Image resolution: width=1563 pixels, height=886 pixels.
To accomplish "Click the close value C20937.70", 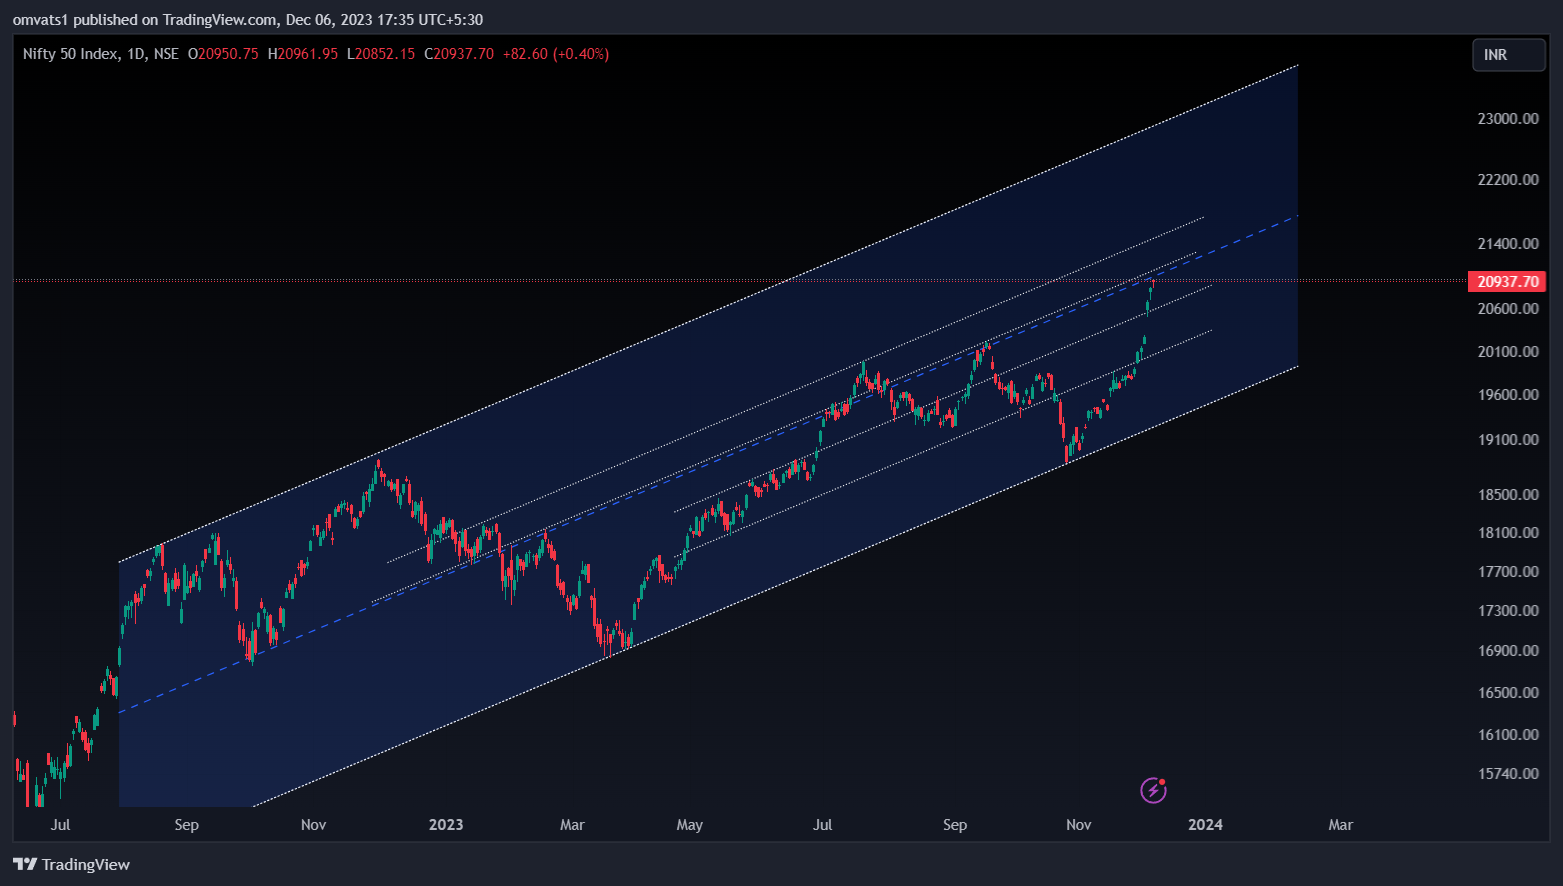I will point(459,54).
